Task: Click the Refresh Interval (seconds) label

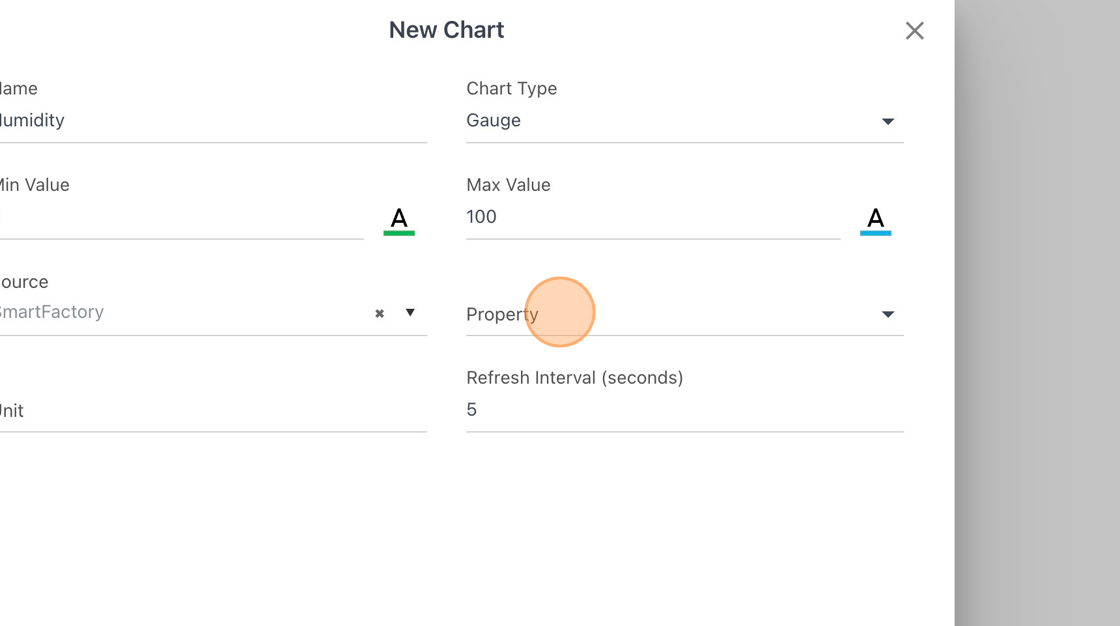Action: pos(574,377)
